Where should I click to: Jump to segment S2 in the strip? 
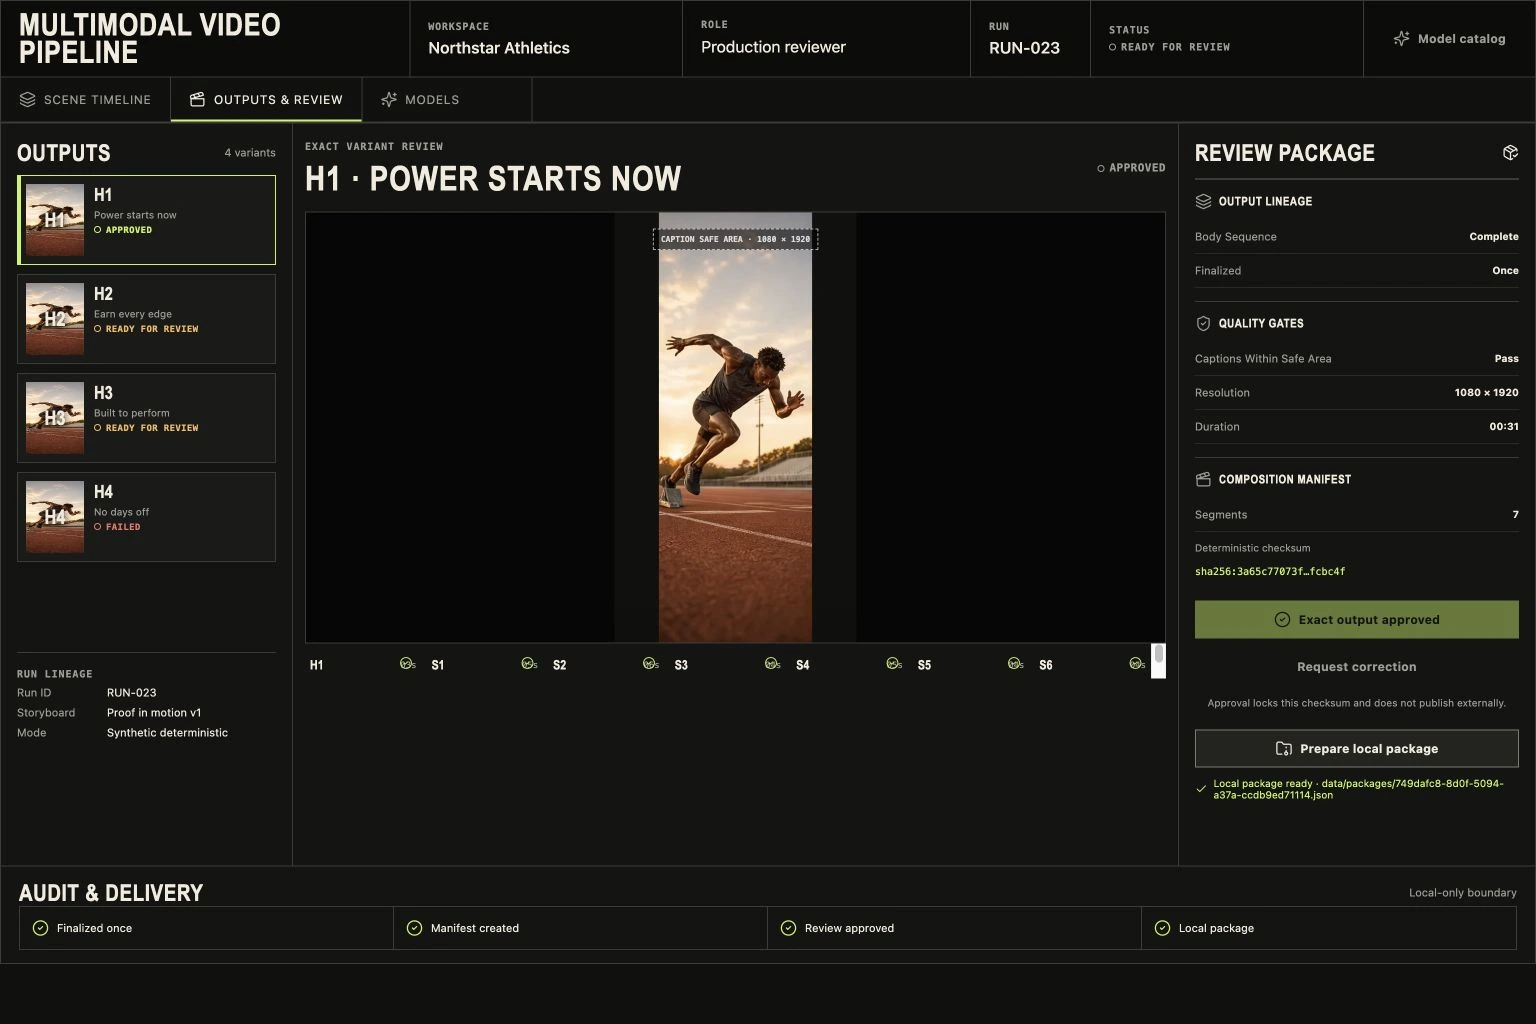[x=560, y=665]
